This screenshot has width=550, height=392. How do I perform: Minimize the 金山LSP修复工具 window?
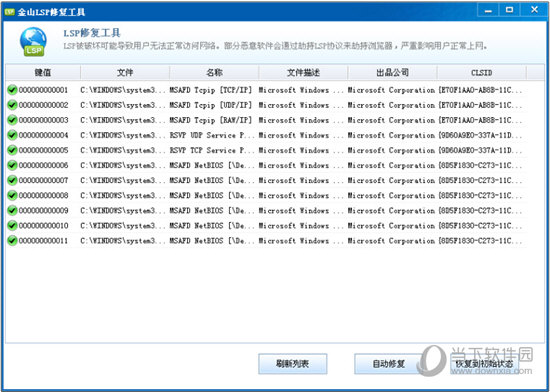click(x=488, y=10)
